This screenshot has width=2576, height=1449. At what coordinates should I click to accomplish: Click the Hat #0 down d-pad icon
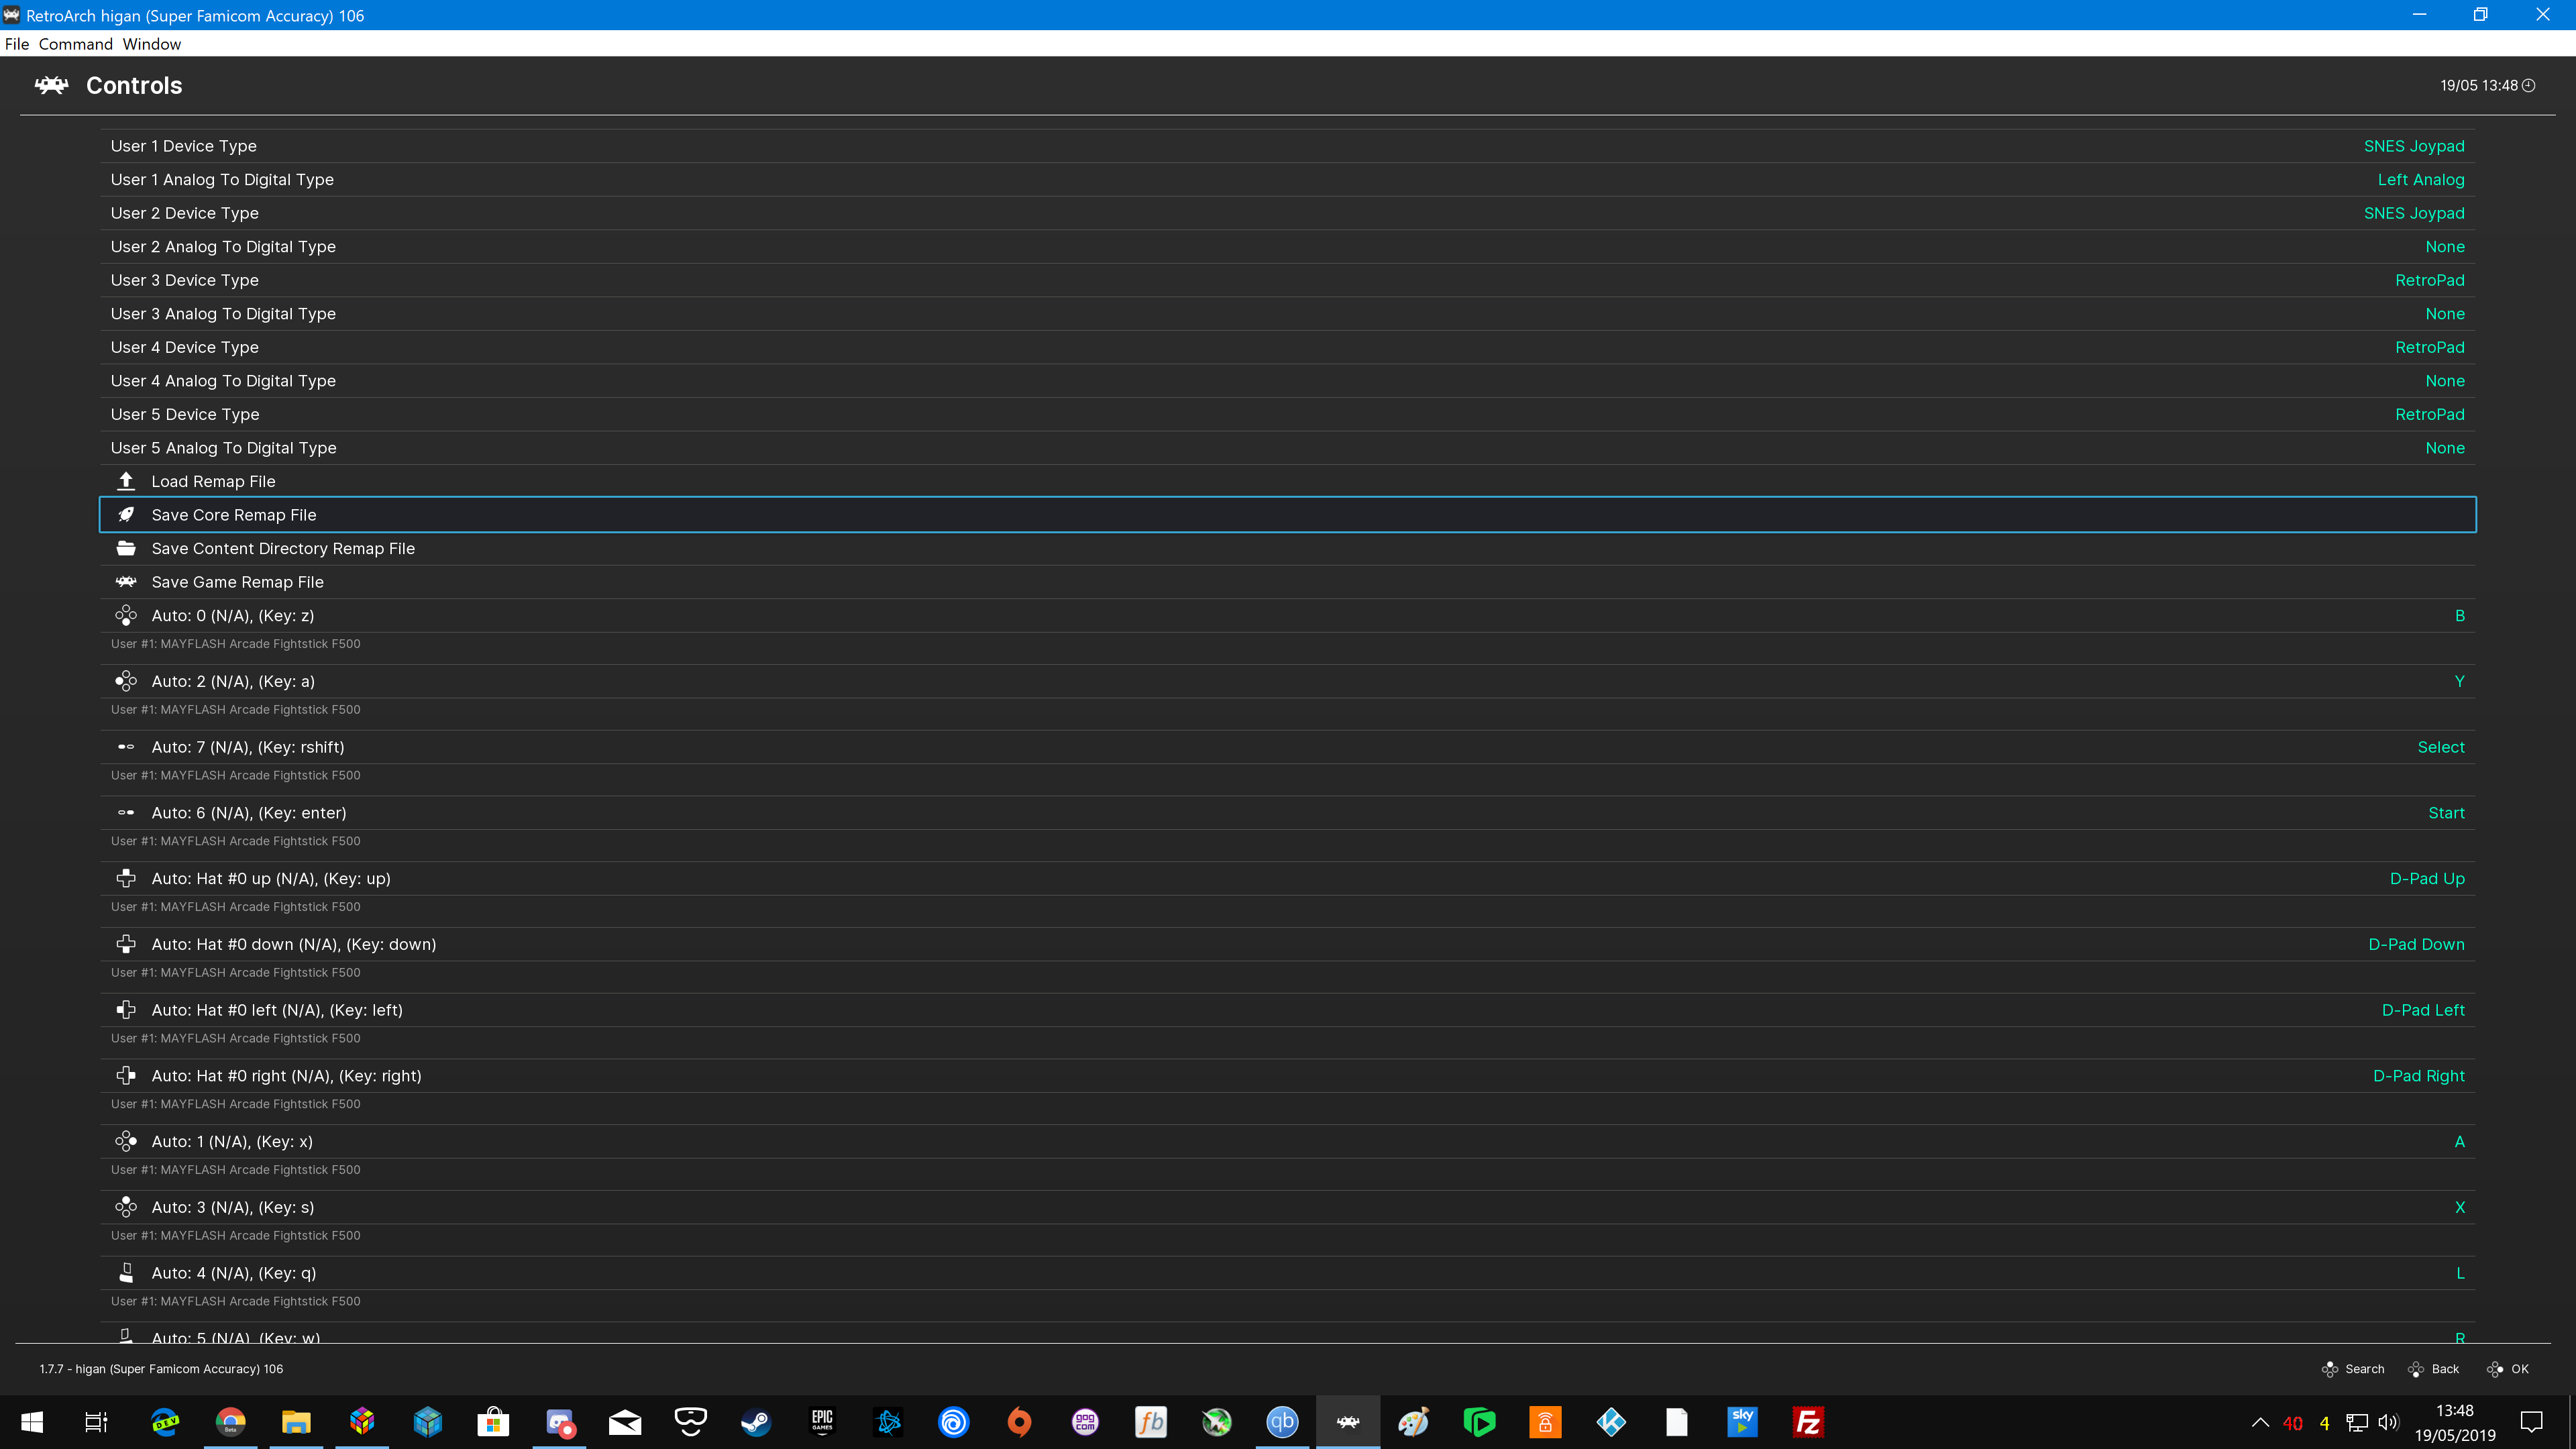click(126, 944)
